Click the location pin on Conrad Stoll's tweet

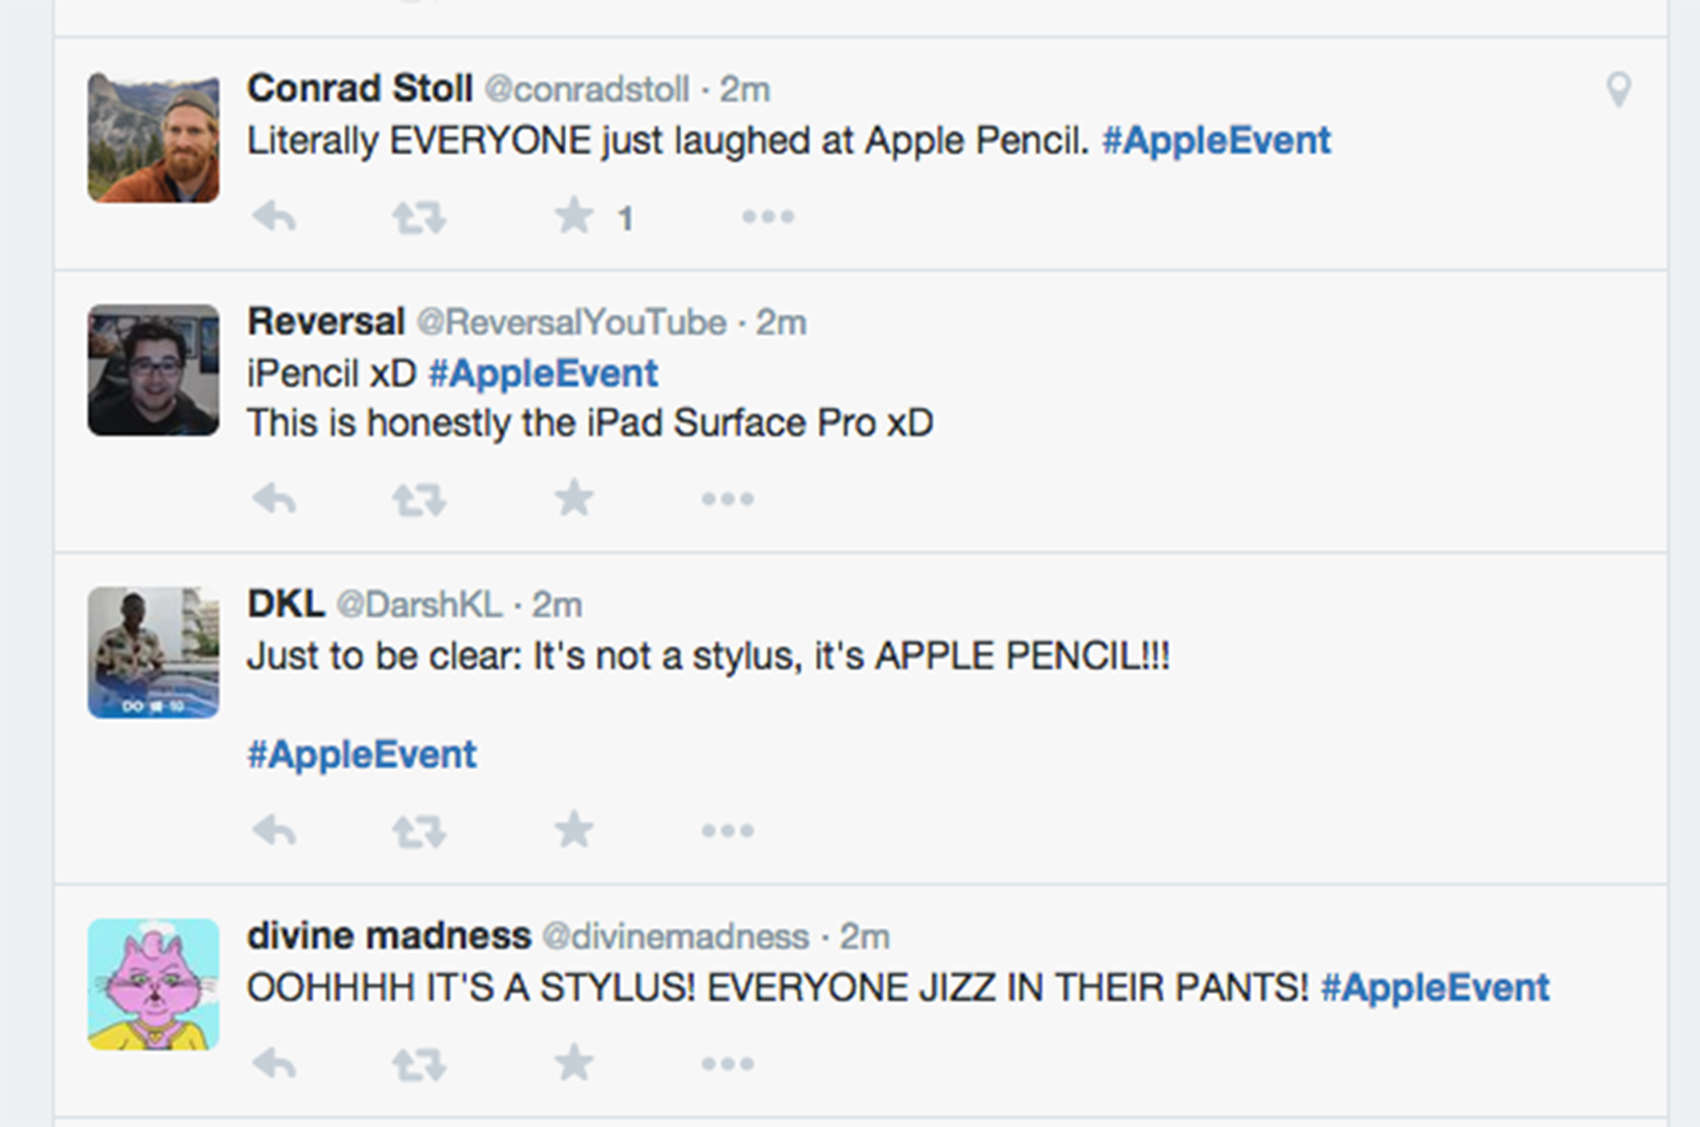[1618, 90]
